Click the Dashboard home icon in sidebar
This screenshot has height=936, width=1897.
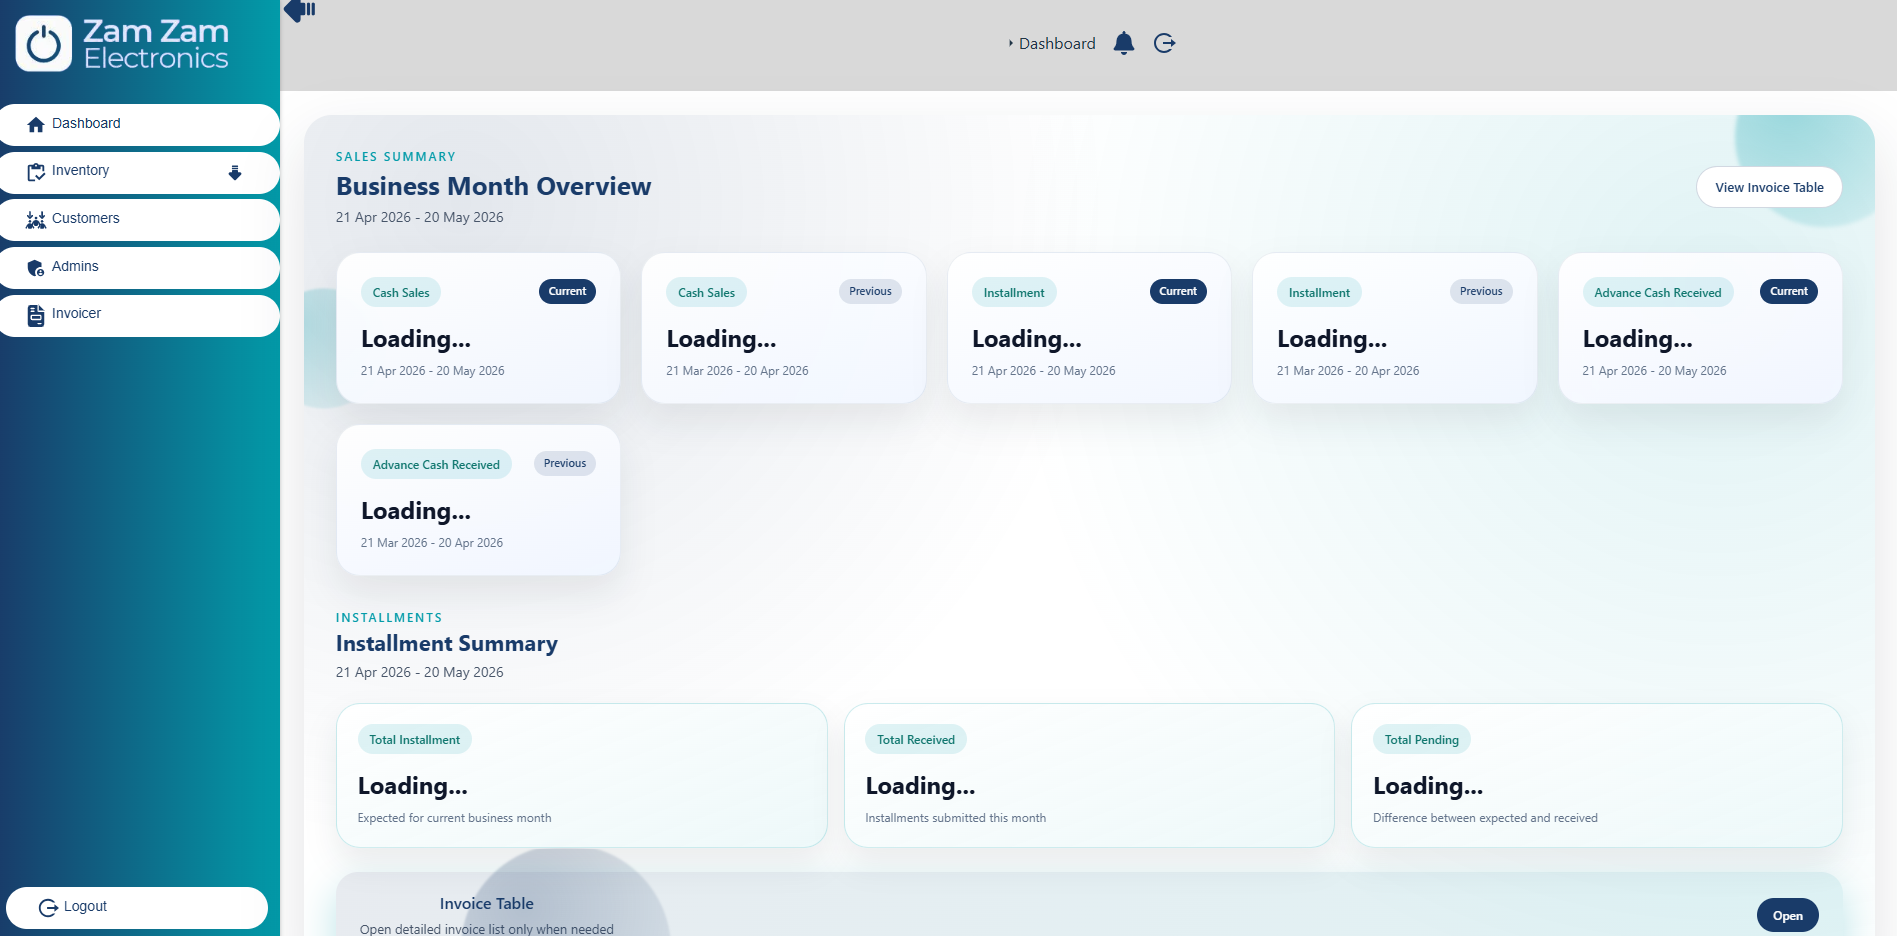(x=36, y=124)
